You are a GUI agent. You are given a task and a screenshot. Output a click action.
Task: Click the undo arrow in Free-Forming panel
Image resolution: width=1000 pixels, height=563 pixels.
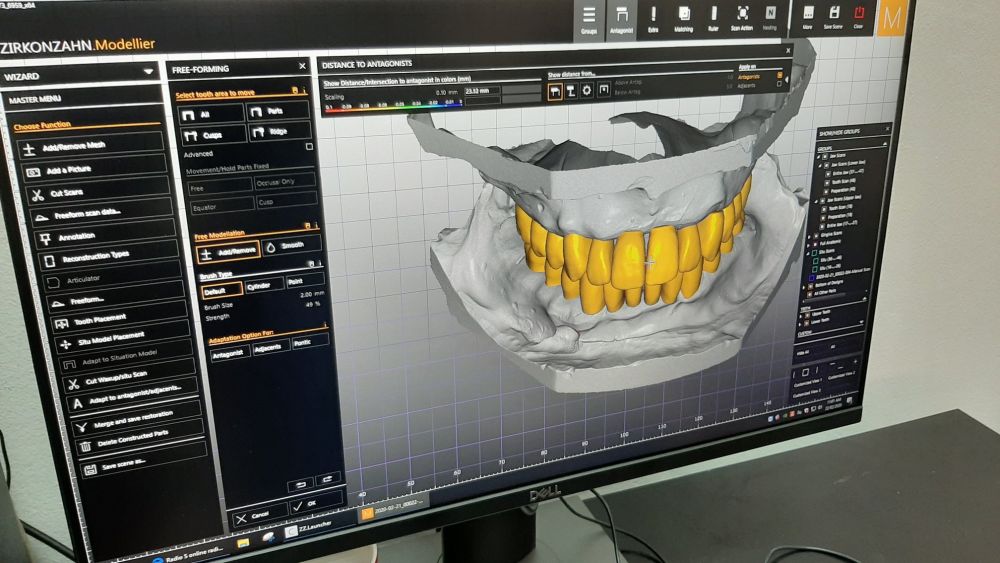(x=300, y=485)
